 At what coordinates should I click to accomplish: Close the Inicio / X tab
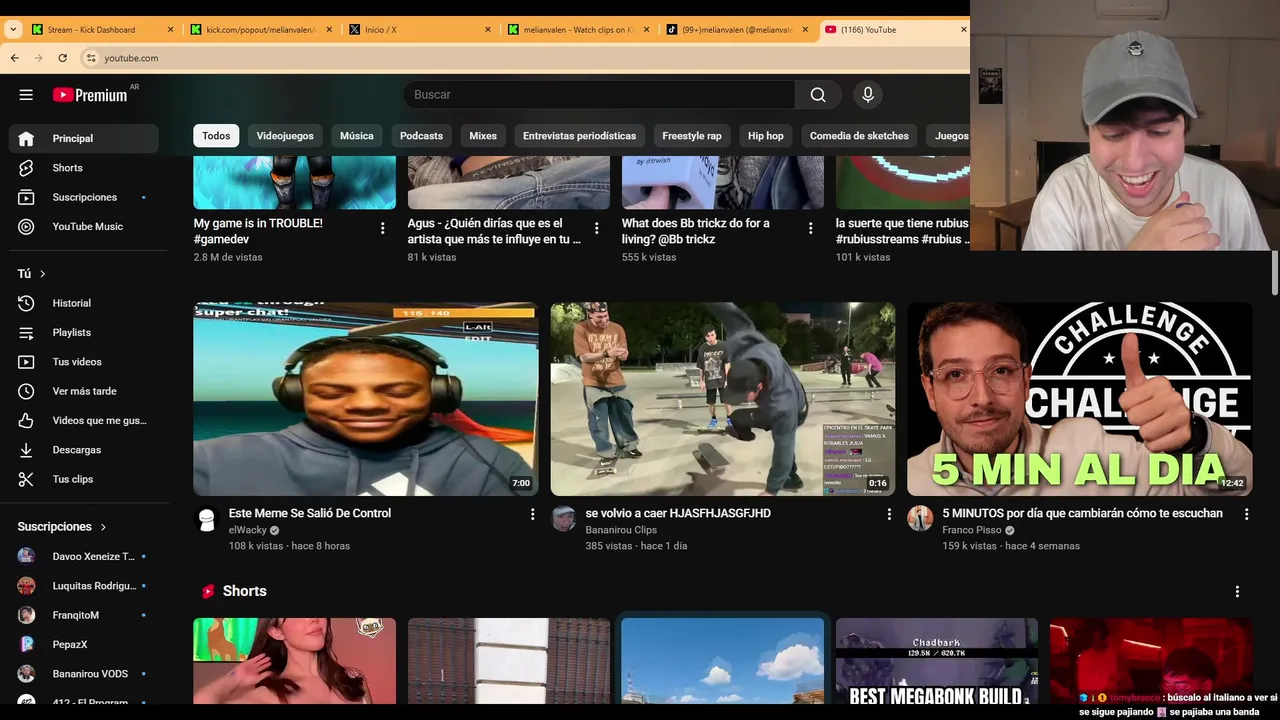pos(488,30)
